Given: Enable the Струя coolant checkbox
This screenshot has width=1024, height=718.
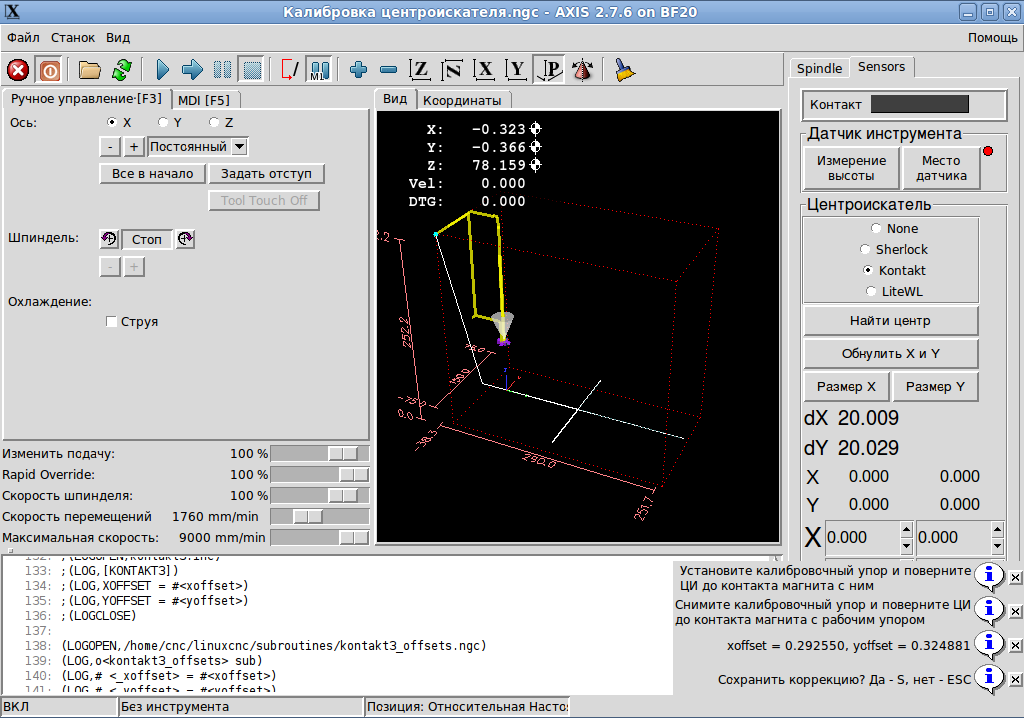Looking at the screenshot, I should pos(112,322).
